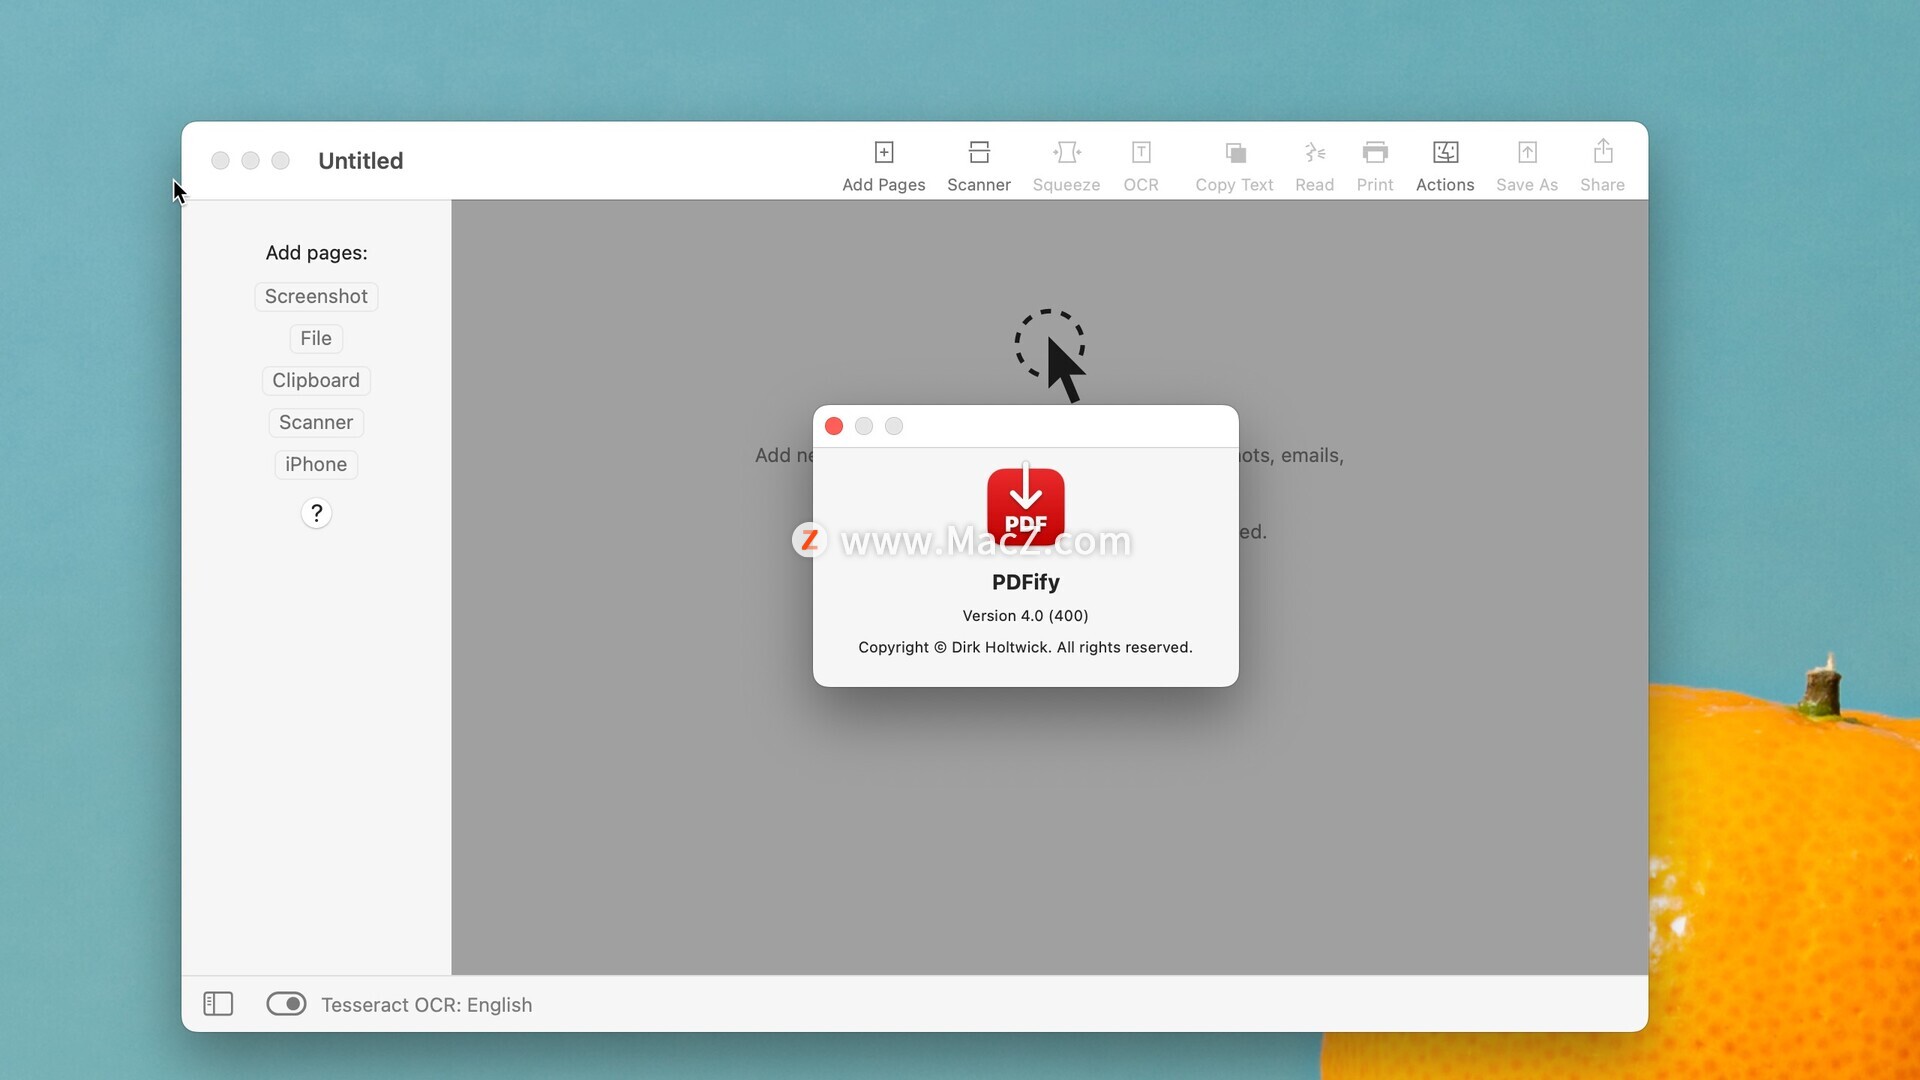This screenshot has width=1920, height=1080.
Task: Click the PDFify app icon in About dialog
Action: (1026, 506)
